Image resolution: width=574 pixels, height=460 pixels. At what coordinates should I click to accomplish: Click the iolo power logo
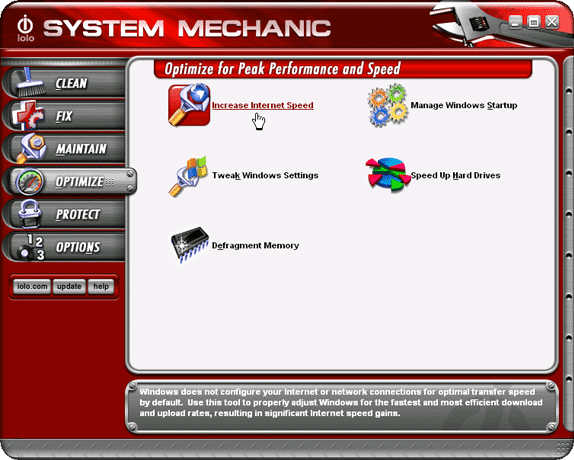(x=26, y=28)
